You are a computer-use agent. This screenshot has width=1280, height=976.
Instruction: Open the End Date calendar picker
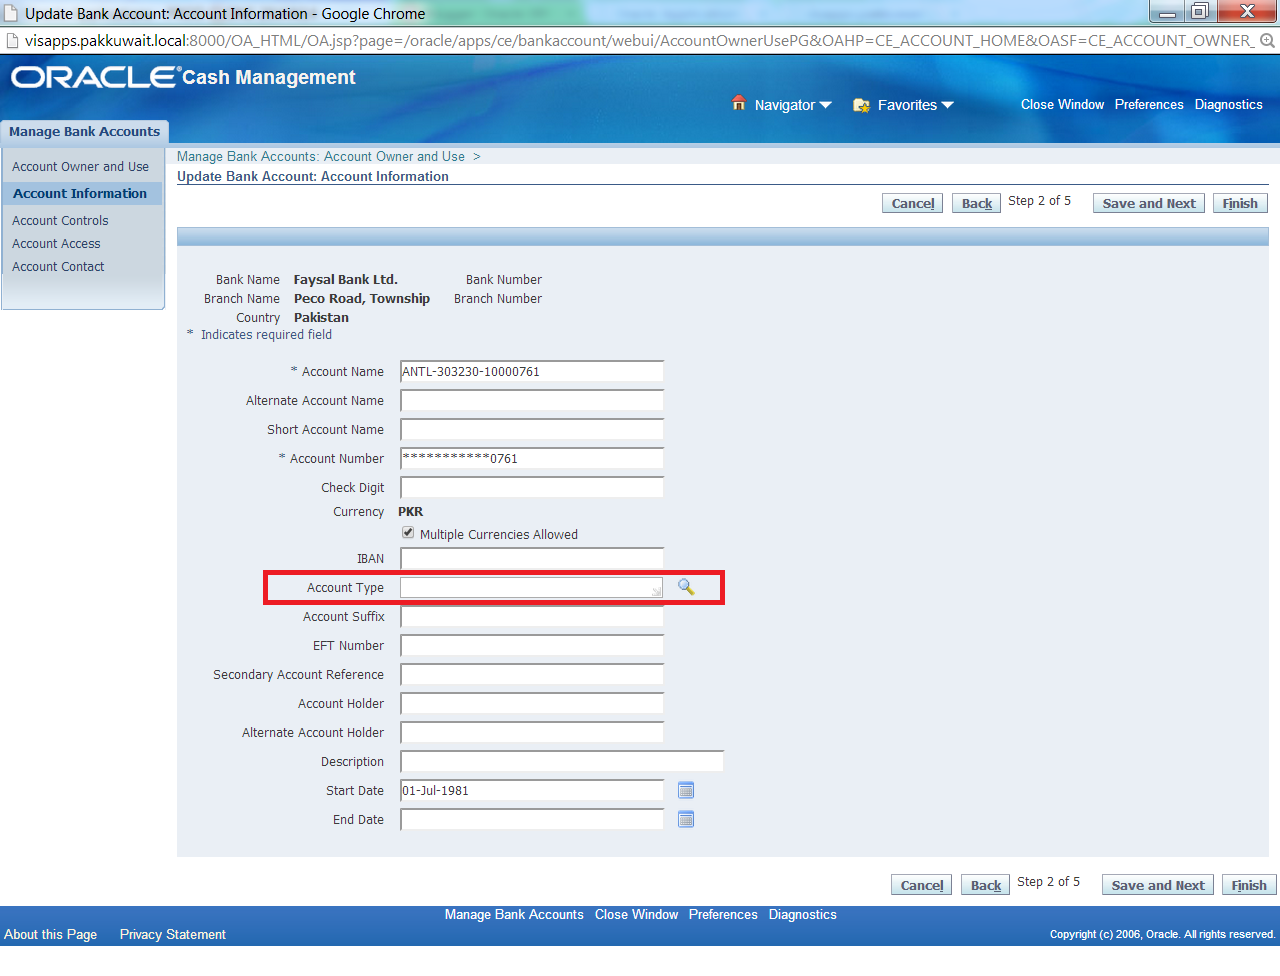(686, 819)
